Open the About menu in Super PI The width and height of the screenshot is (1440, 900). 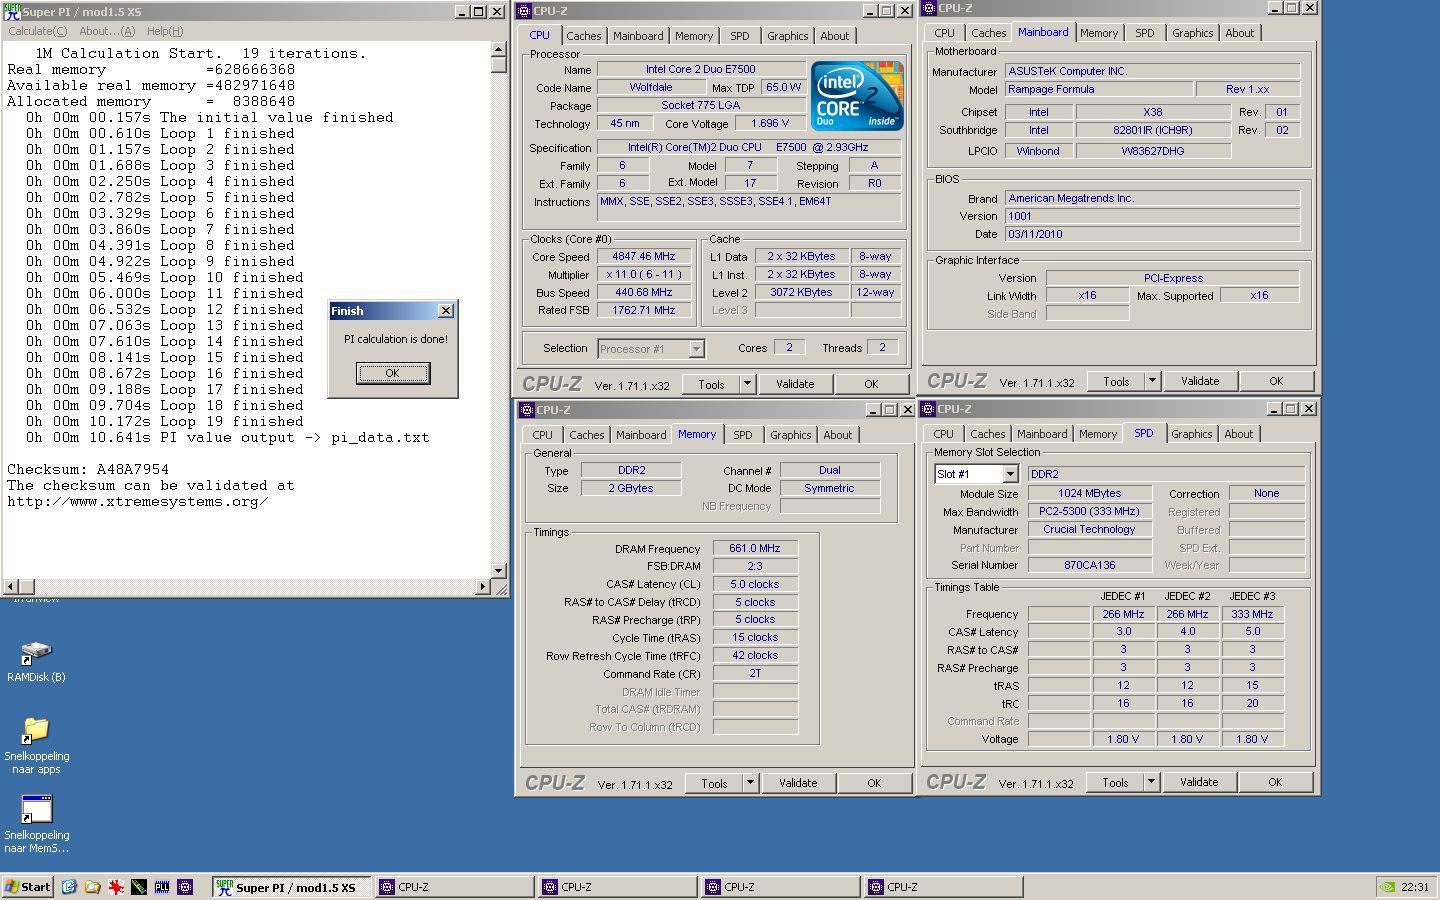107,31
